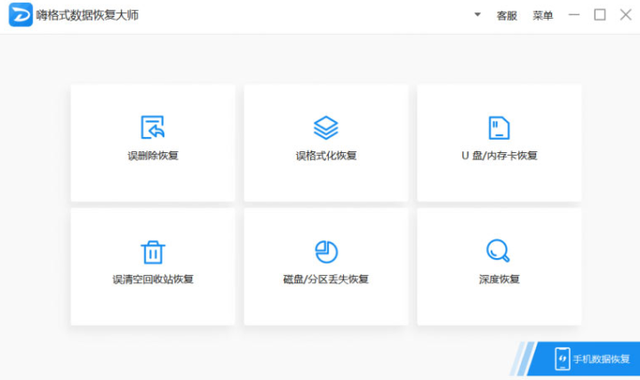Click the 误清空回收站恢复 trash bin icon
The width and height of the screenshot is (640, 380).
(153, 252)
